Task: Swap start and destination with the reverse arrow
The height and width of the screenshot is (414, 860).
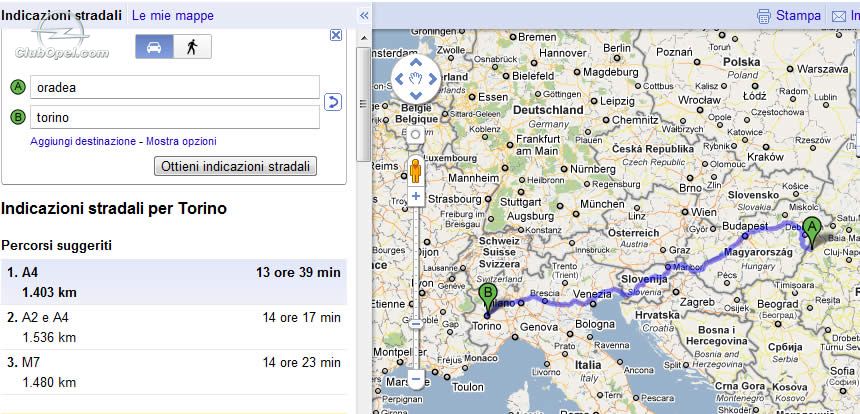Action: tap(333, 102)
